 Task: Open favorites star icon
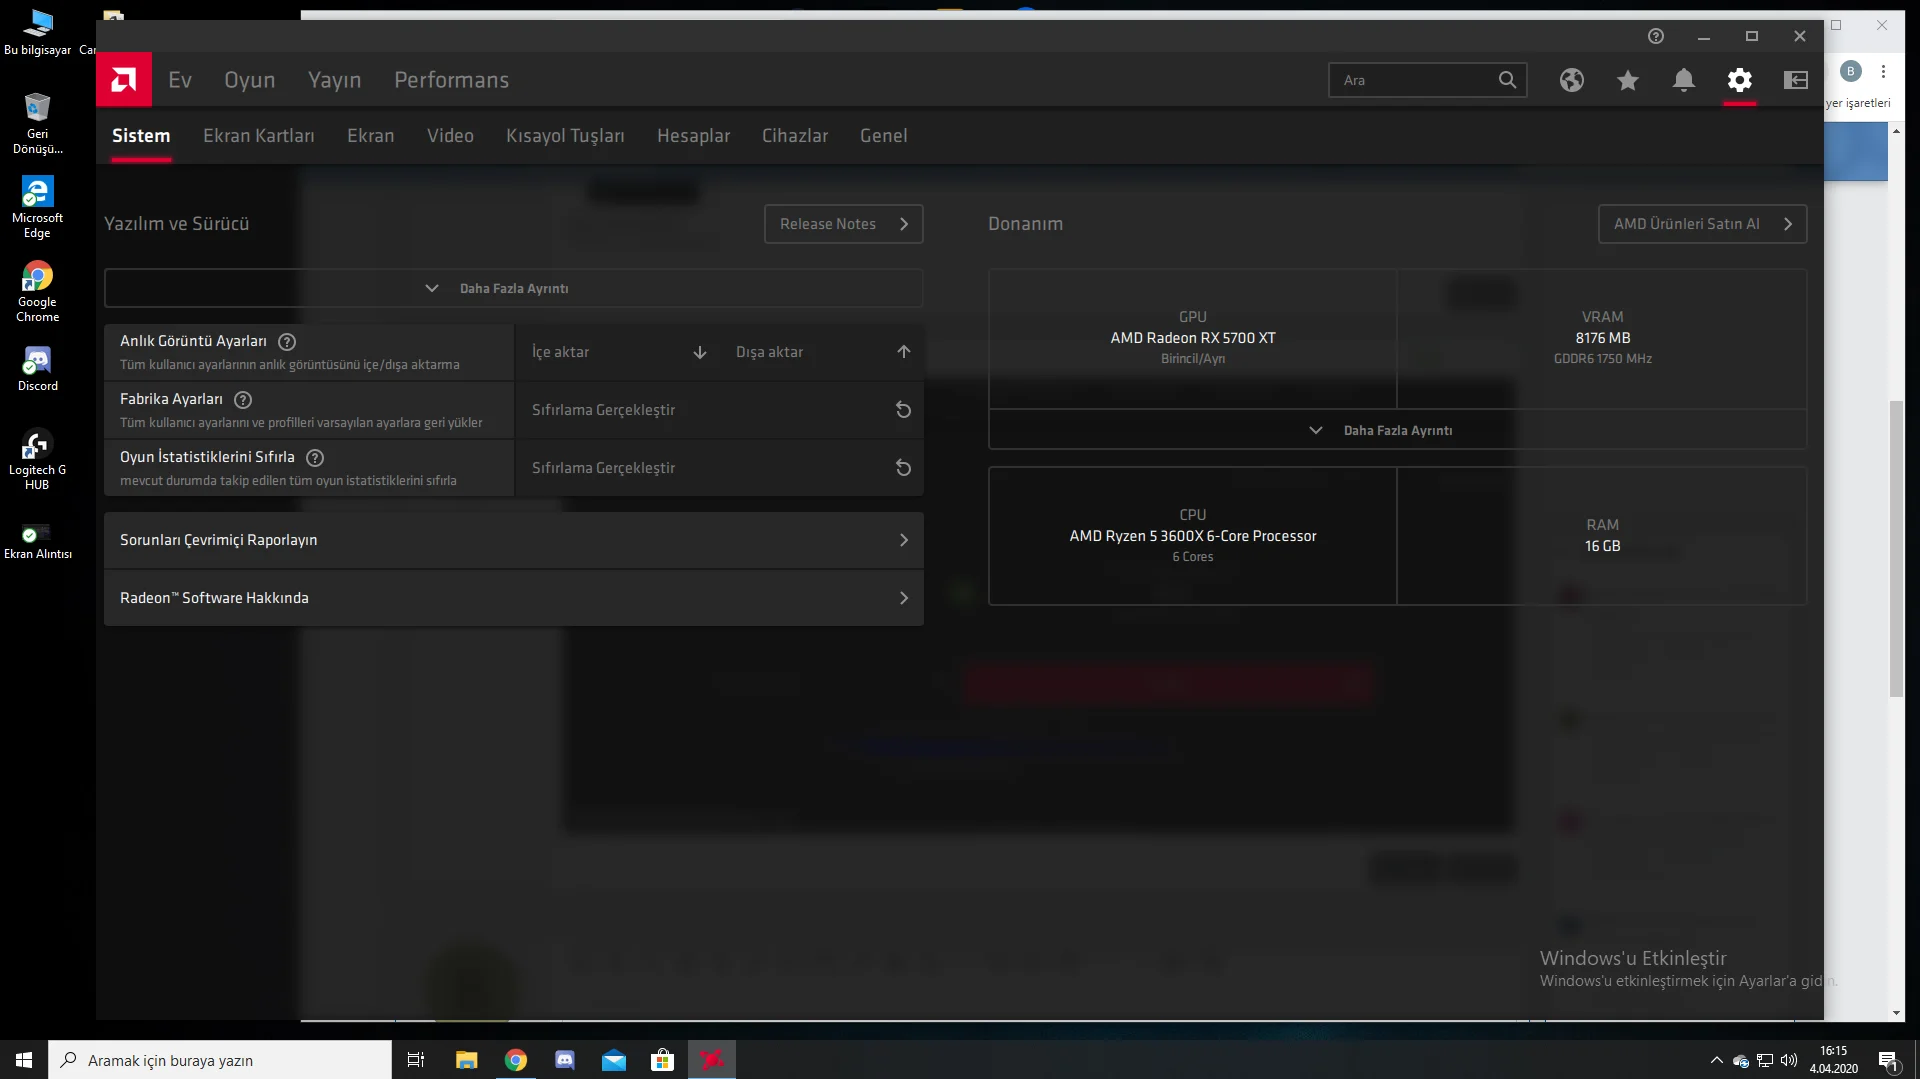(x=1628, y=80)
